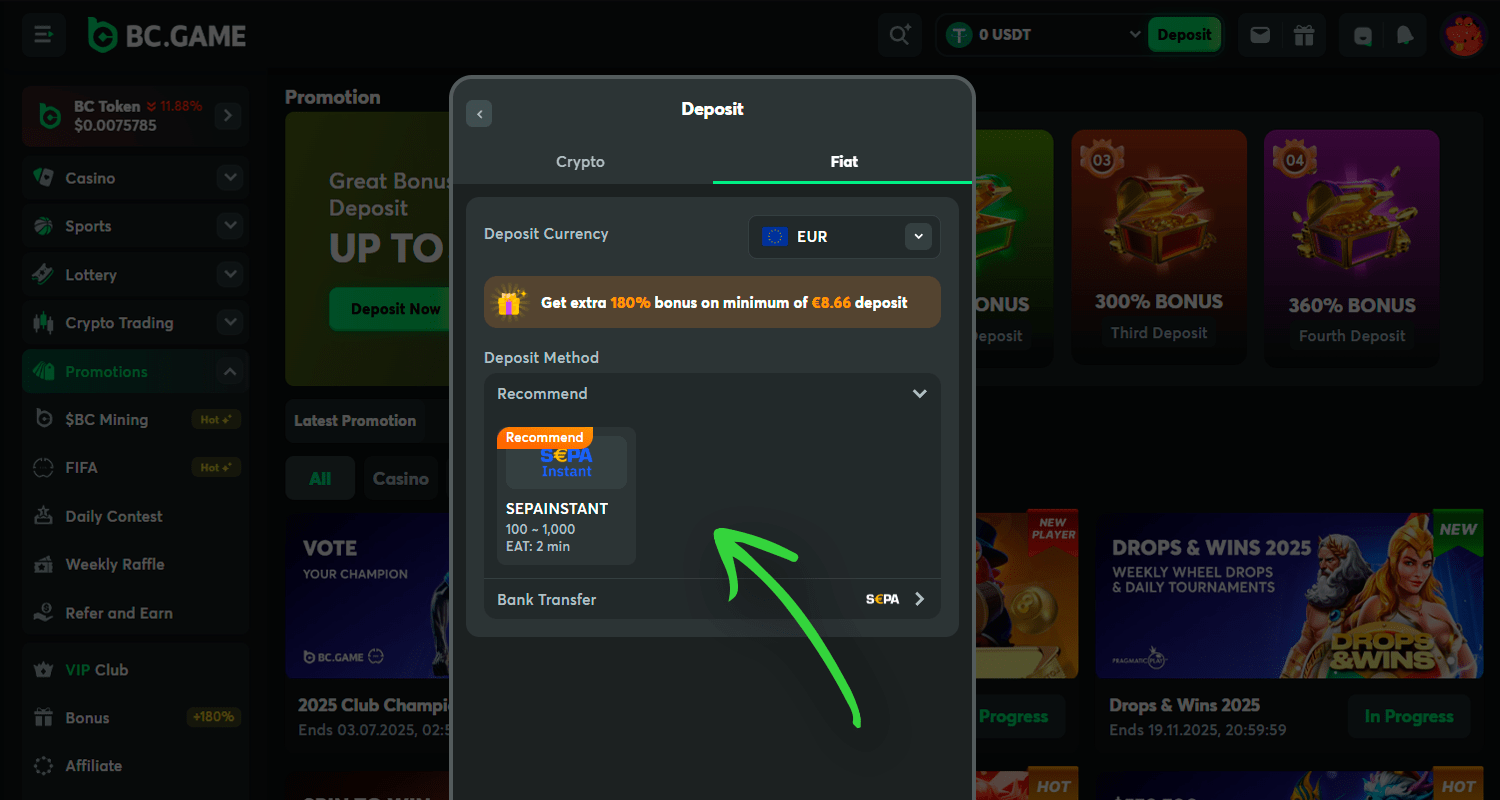
Task: Open the 360% BONUS Fourth Deposit card
Action: (x=1351, y=246)
